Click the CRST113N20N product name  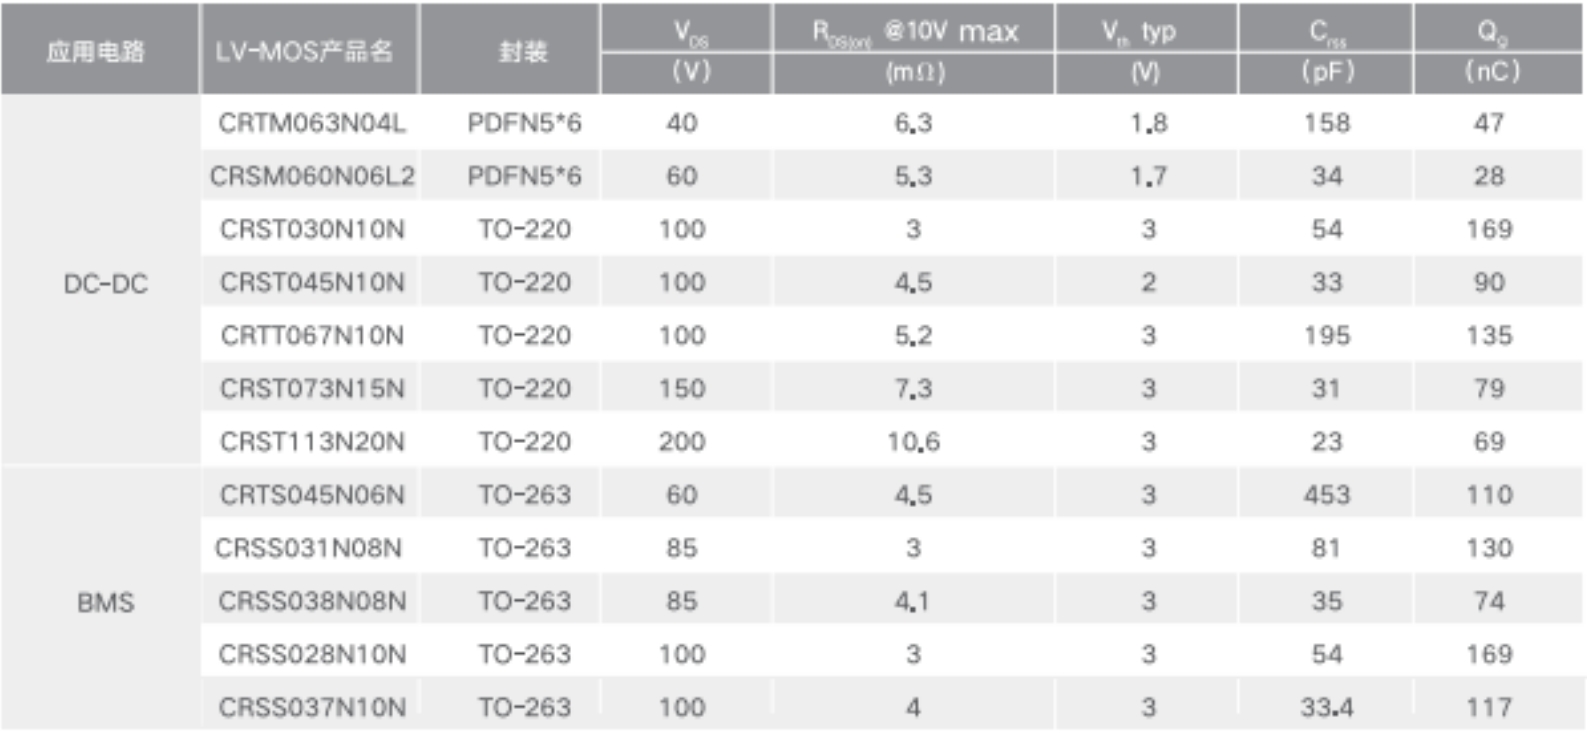[311, 441]
